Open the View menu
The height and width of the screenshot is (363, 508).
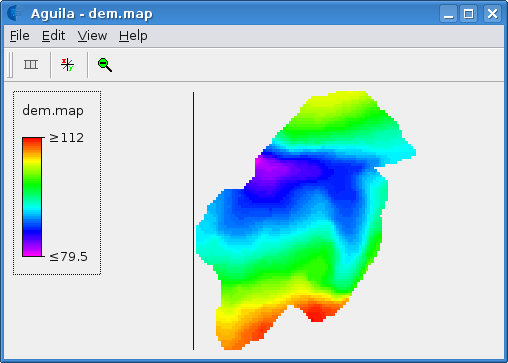pyautogui.click(x=92, y=36)
